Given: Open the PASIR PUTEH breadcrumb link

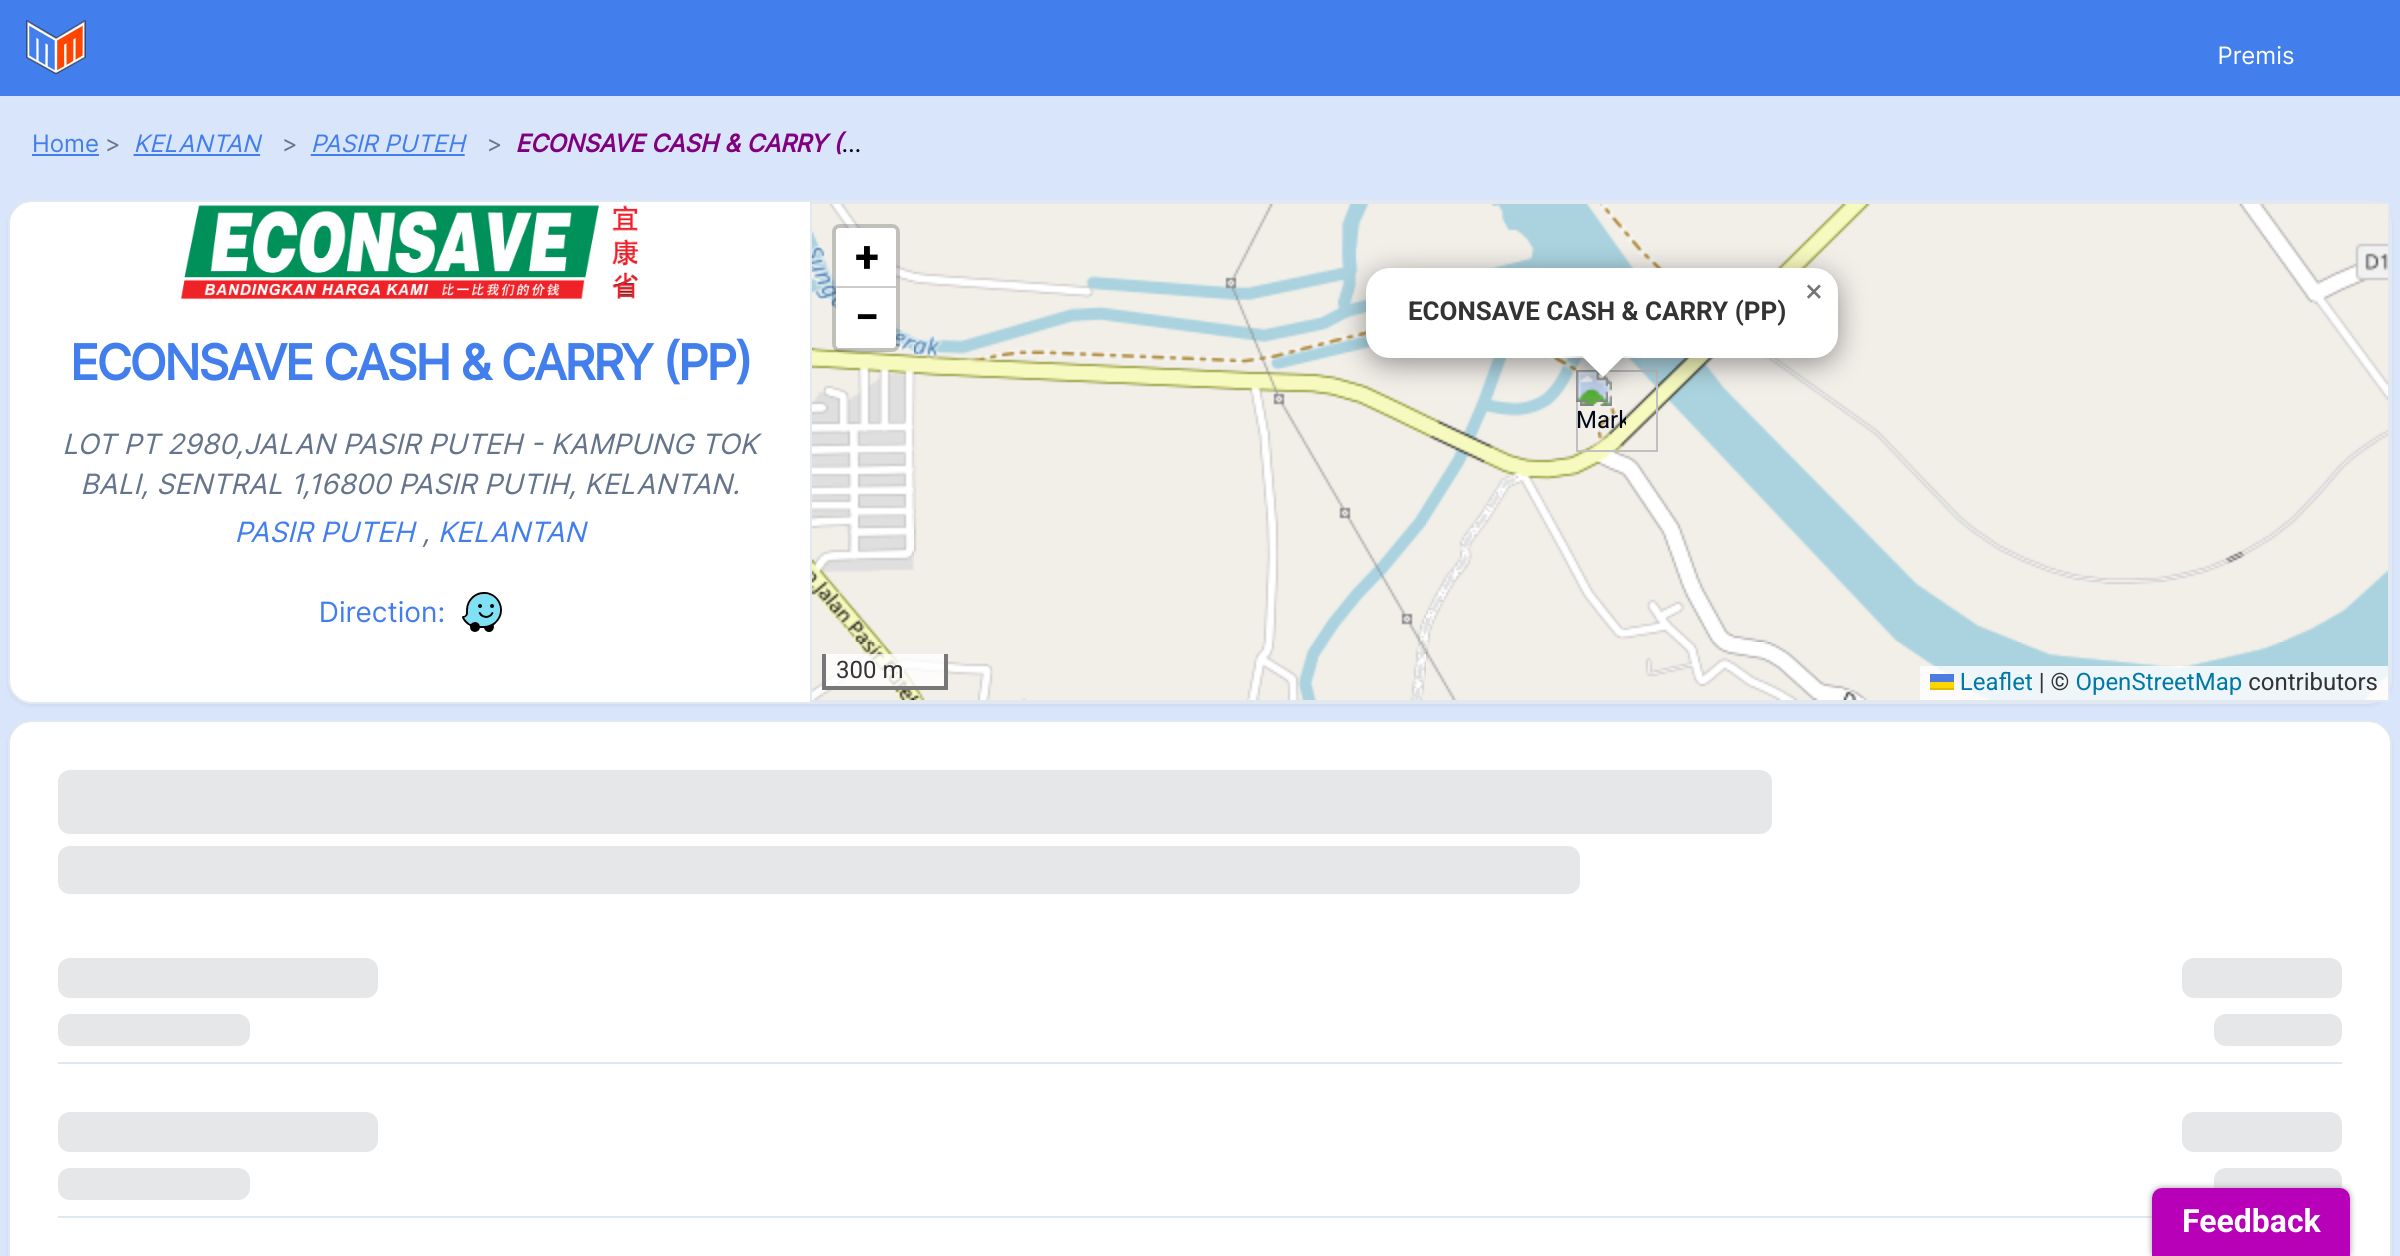Looking at the screenshot, I should pyautogui.click(x=388, y=144).
